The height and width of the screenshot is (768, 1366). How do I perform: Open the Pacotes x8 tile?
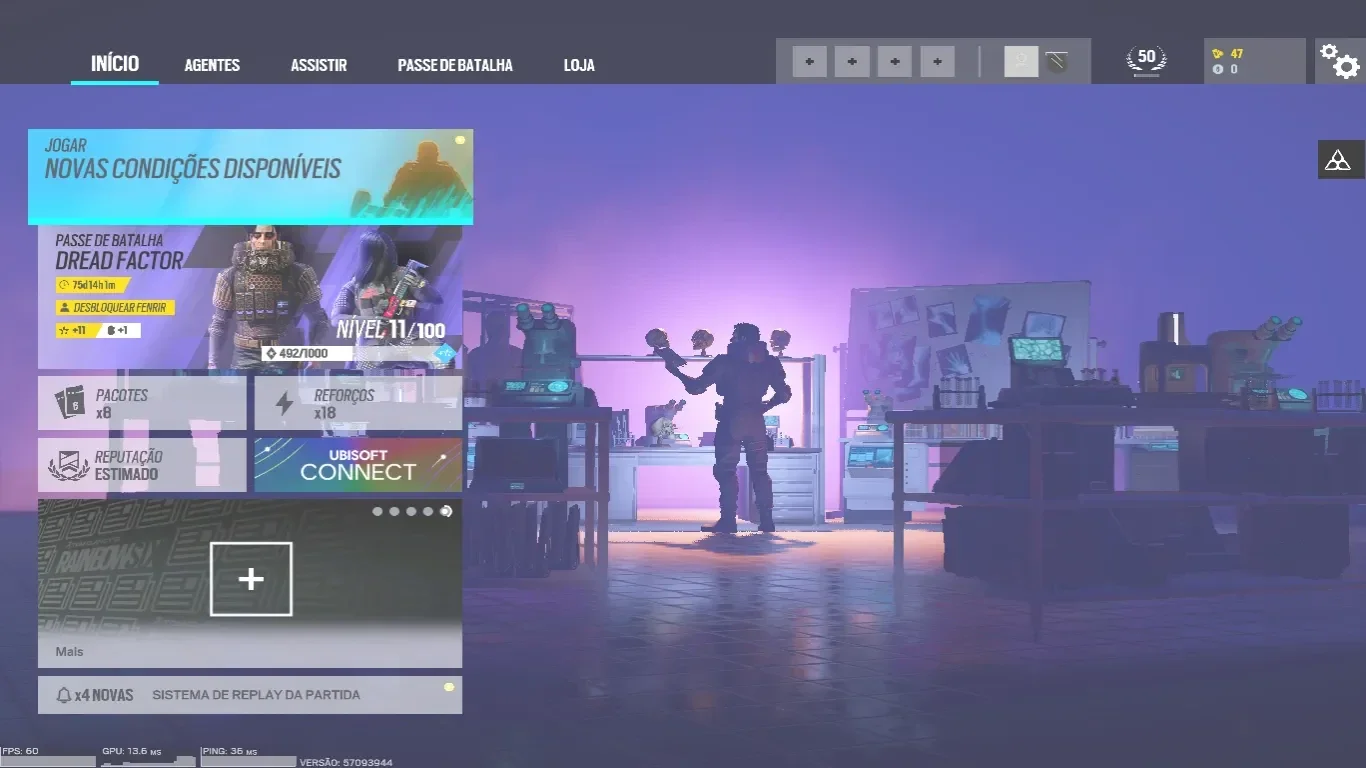[x=142, y=403]
